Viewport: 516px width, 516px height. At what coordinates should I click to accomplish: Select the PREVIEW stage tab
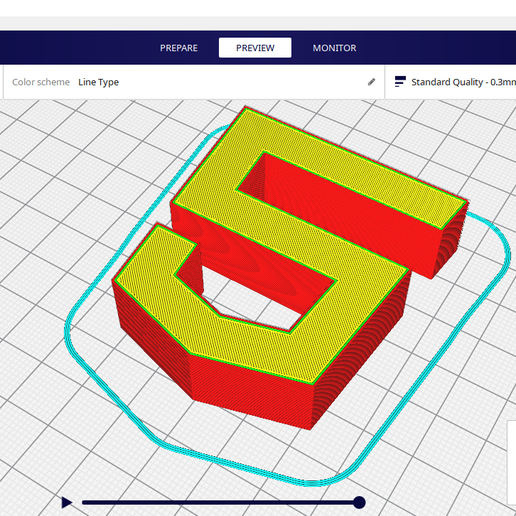(x=255, y=48)
